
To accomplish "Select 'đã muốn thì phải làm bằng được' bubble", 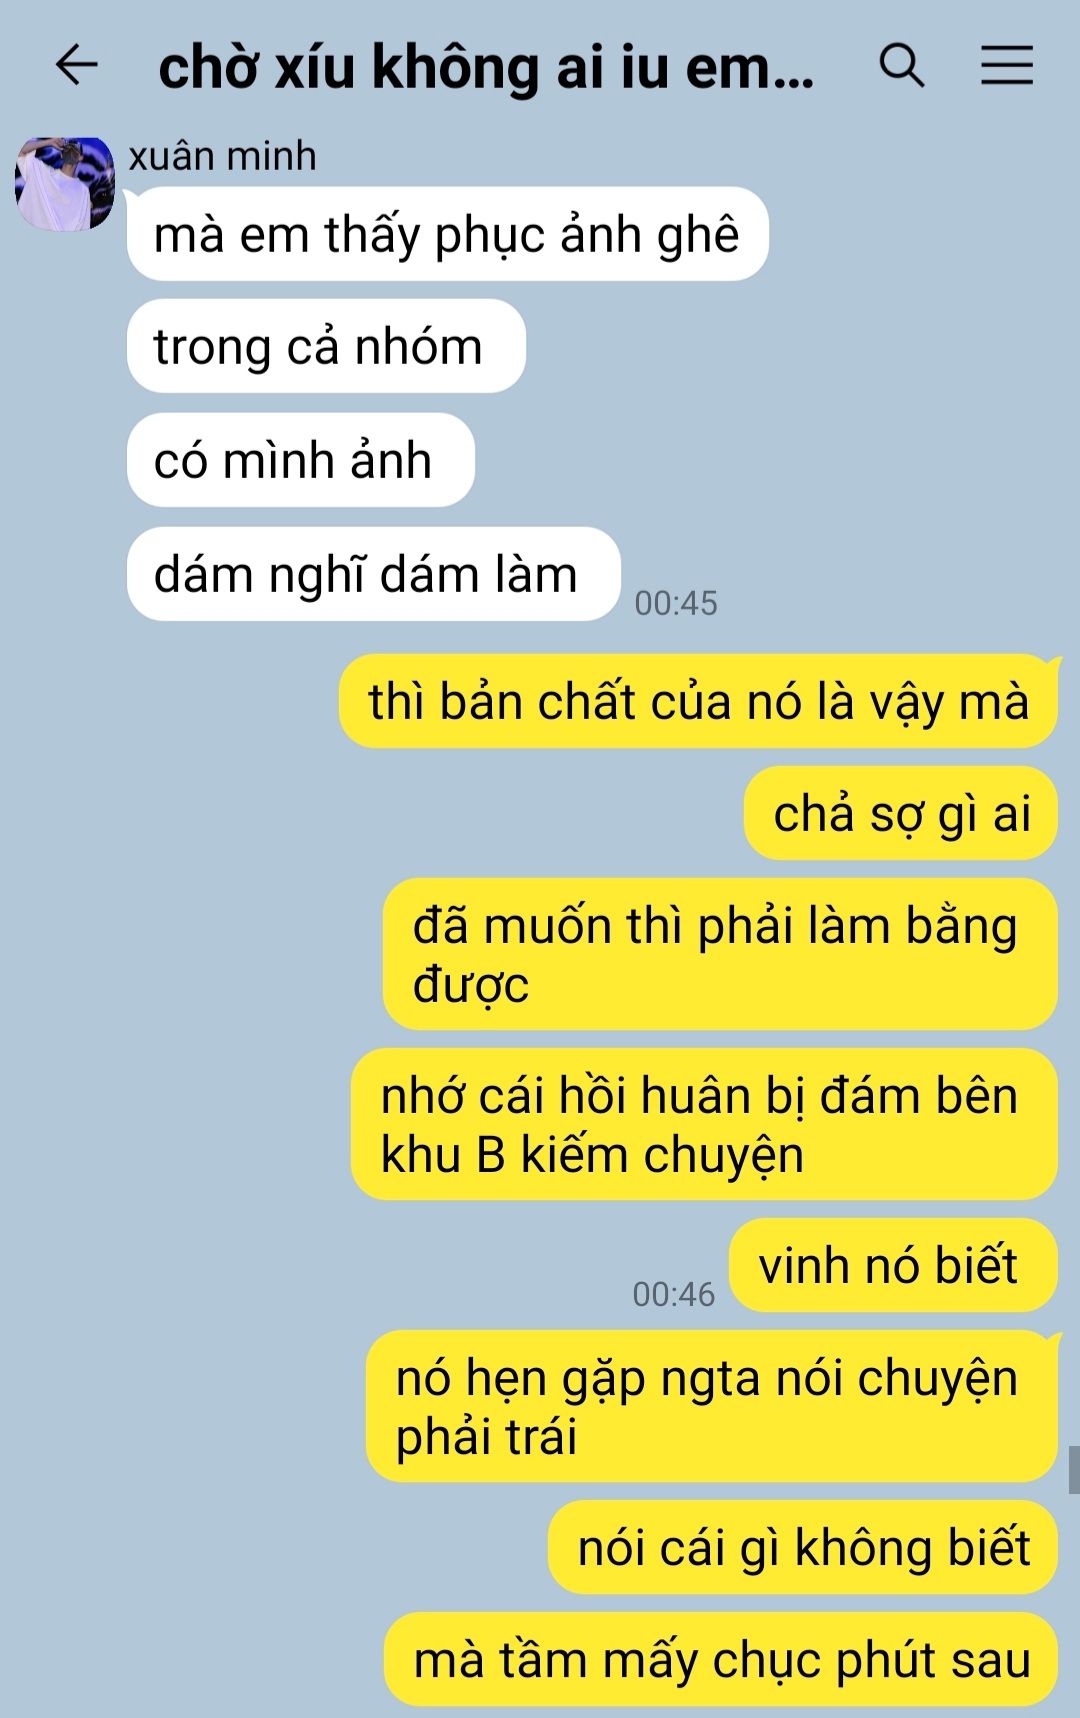I will (720, 954).
